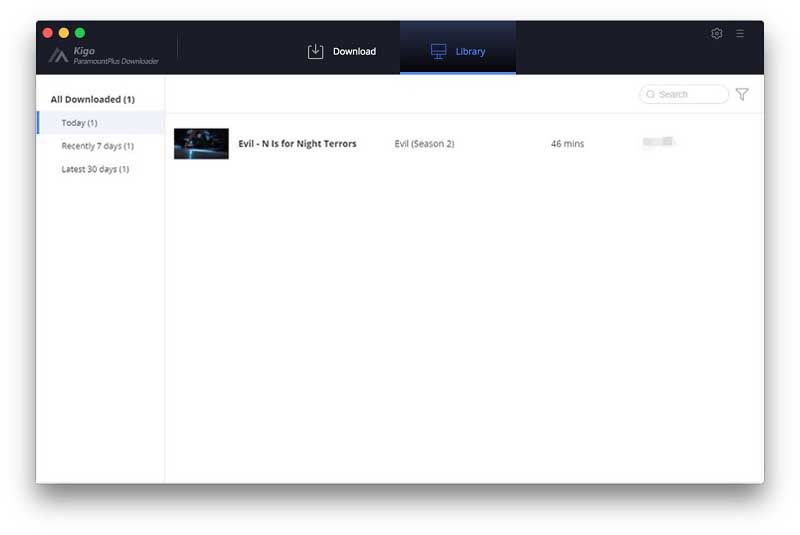Click the Kigo logo icon
This screenshot has width=800, height=535.
(x=58, y=55)
